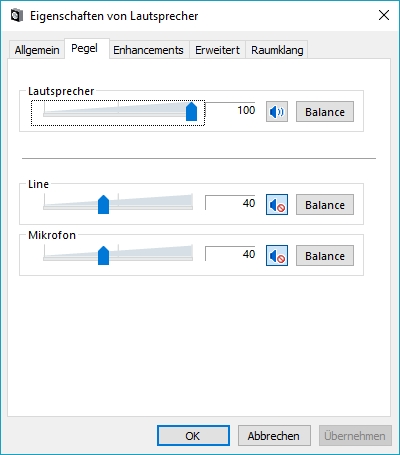Open Balance for Lautsprecher

coord(325,112)
